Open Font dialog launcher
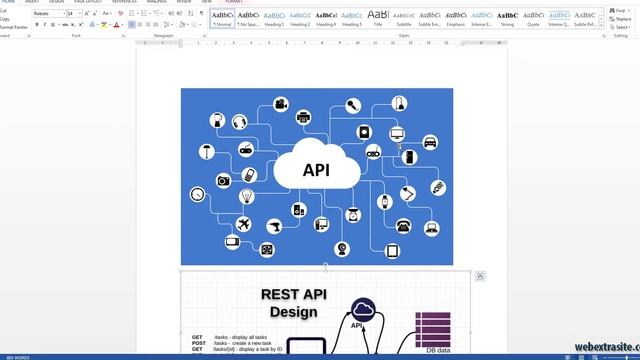Screen dimensions: 640x360 [x=123, y=36]
